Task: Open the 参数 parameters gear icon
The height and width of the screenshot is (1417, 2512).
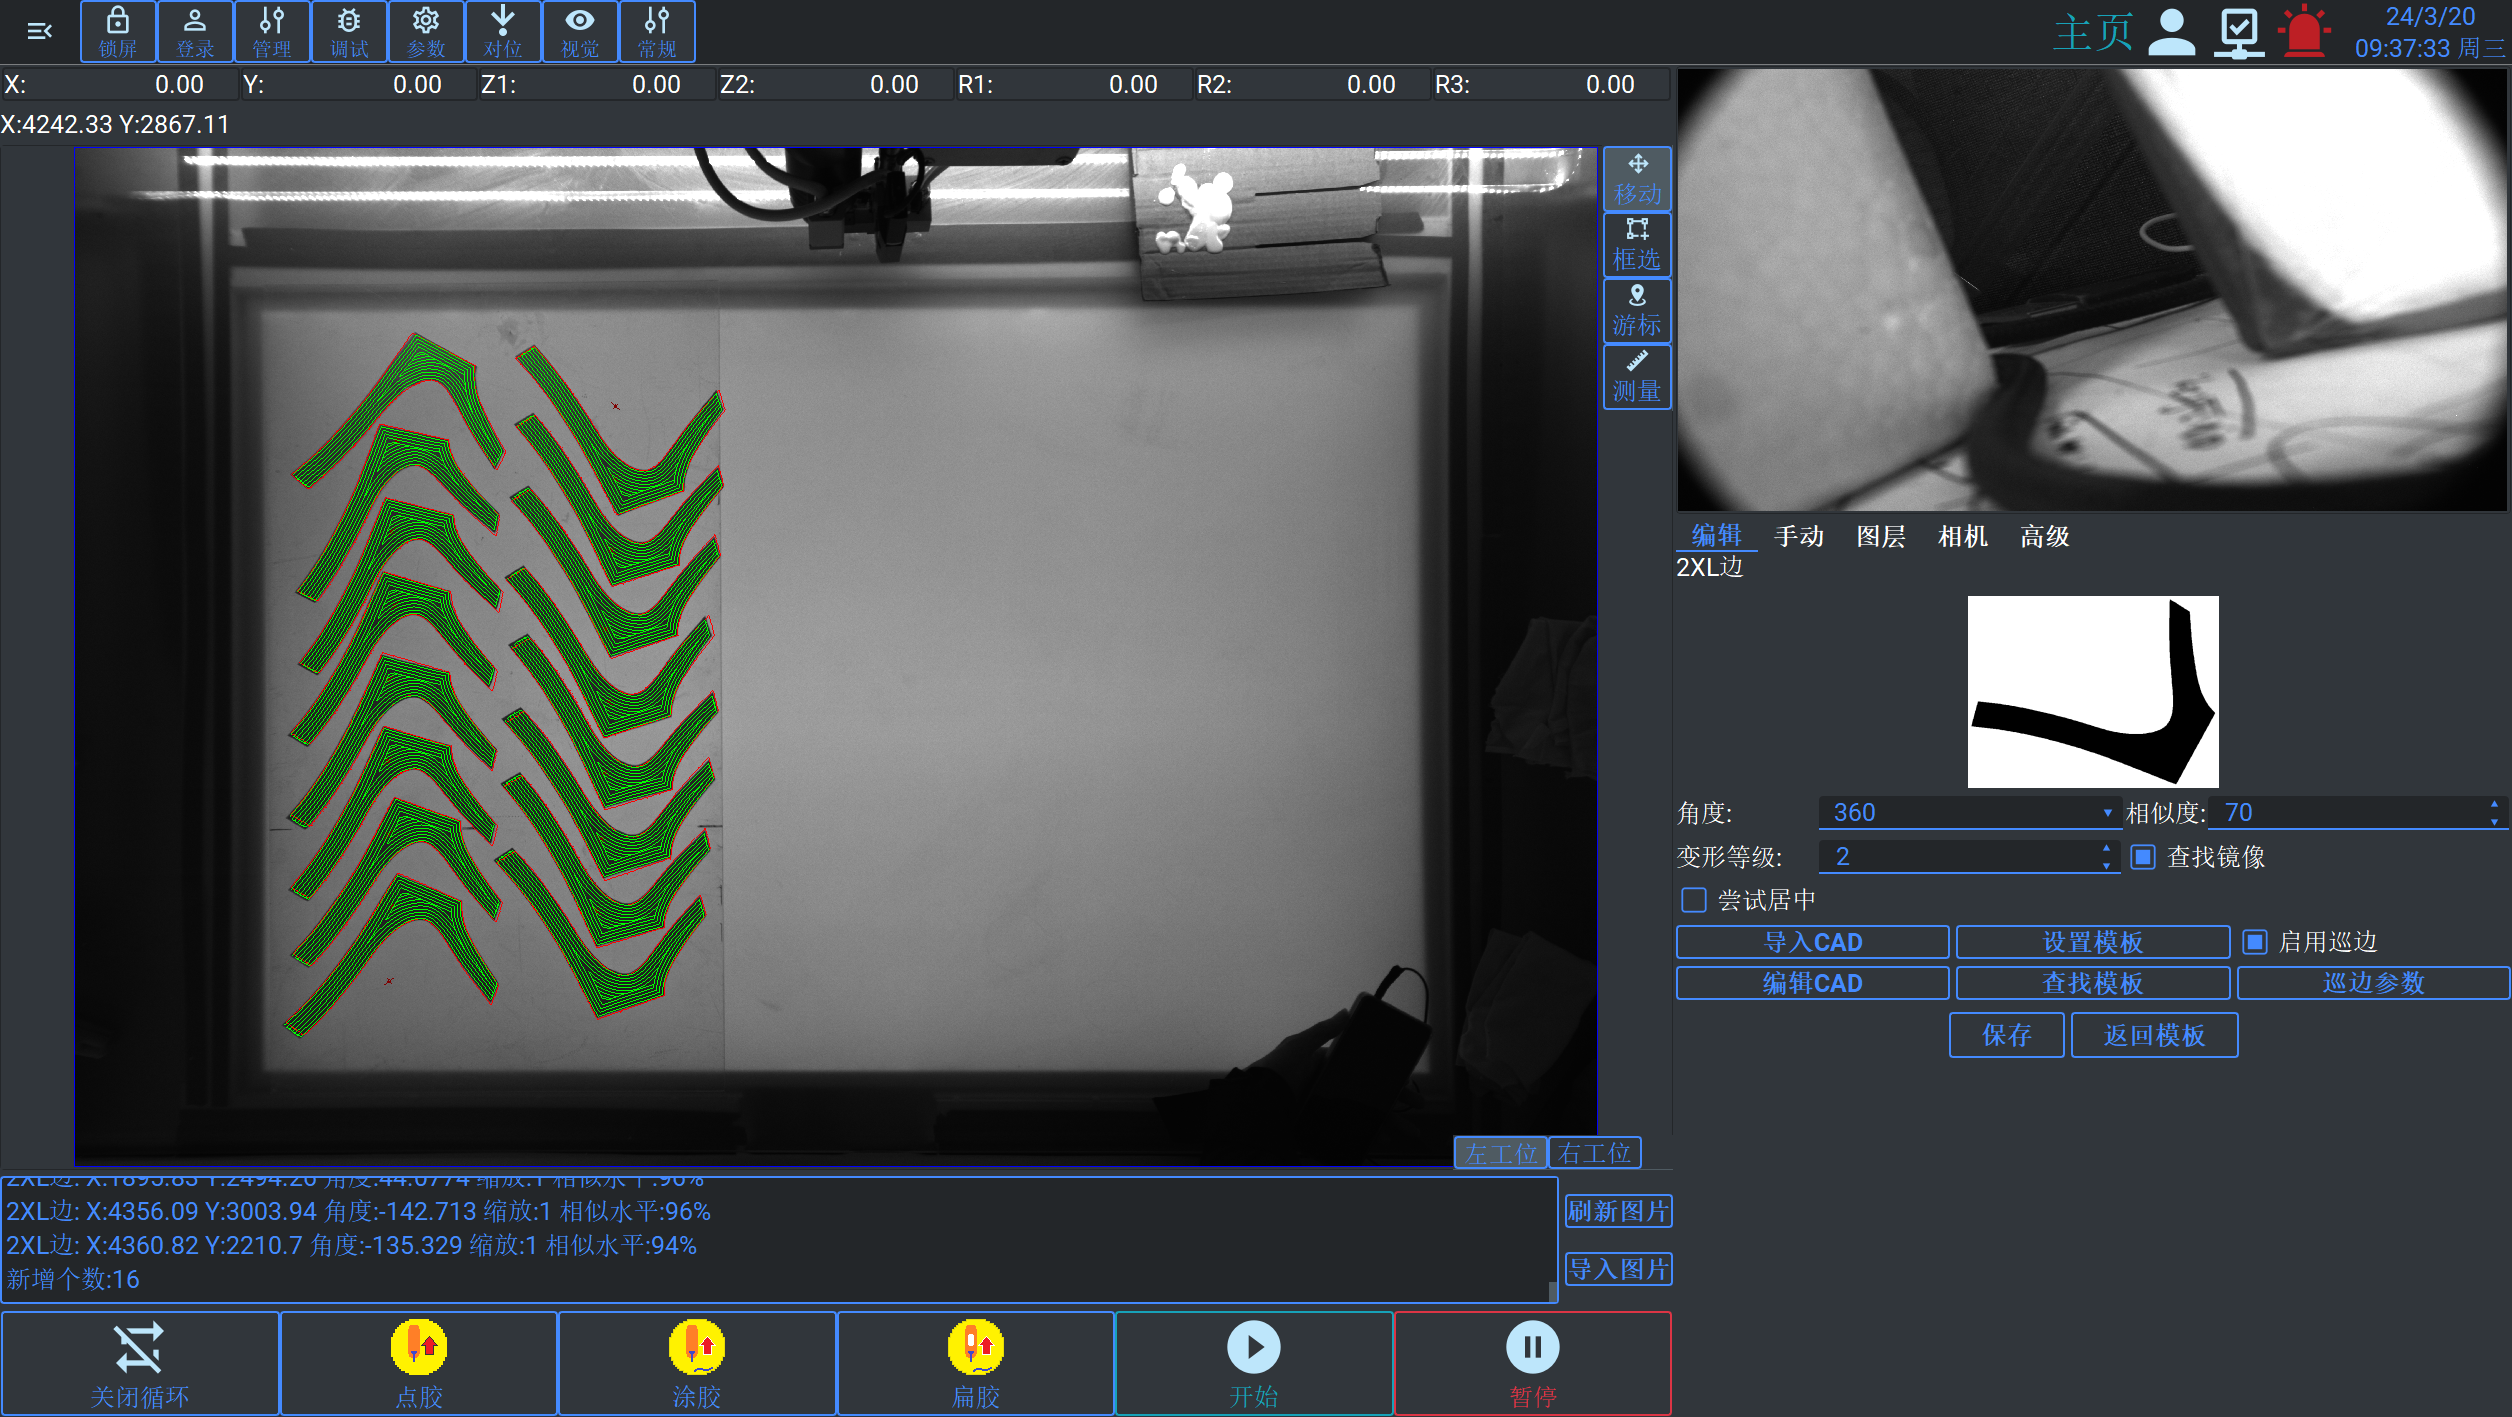Action: (x=426, y=31)
